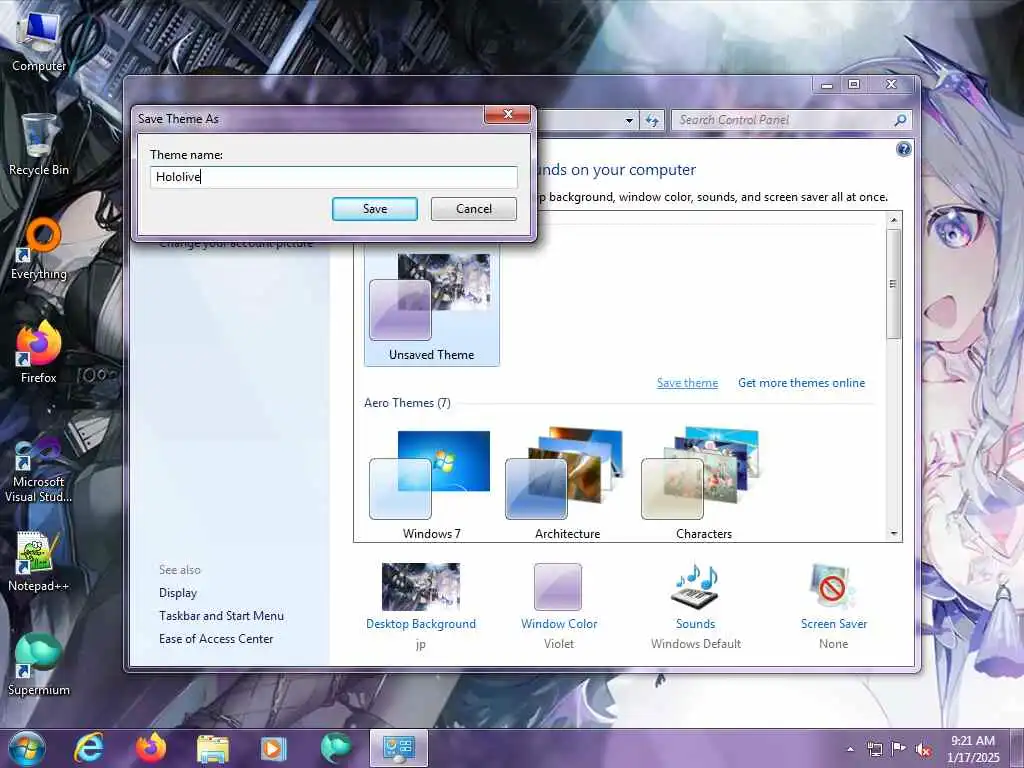Click the theme list scrollbar thumb
Viewport: 1024px width, 768px height.
[894, 283]
